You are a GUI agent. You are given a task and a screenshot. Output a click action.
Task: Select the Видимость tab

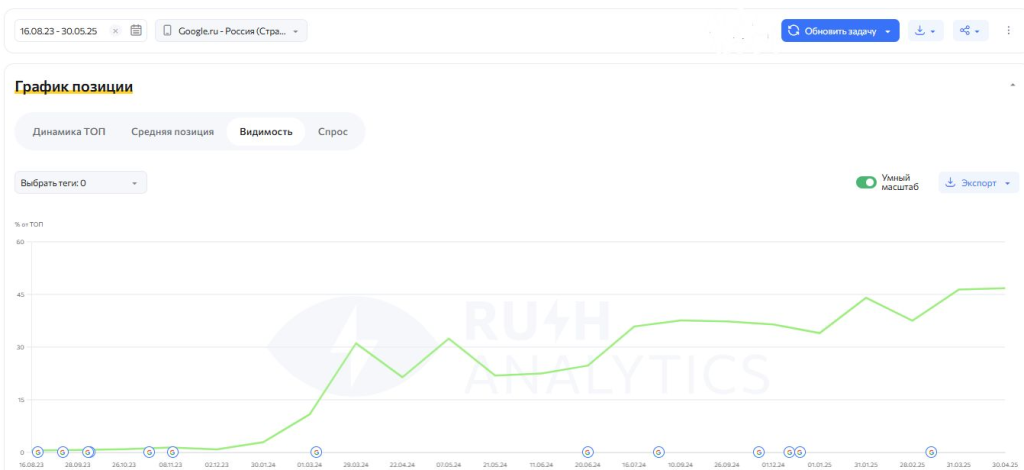pyautogui.click(x=265, y=132)
